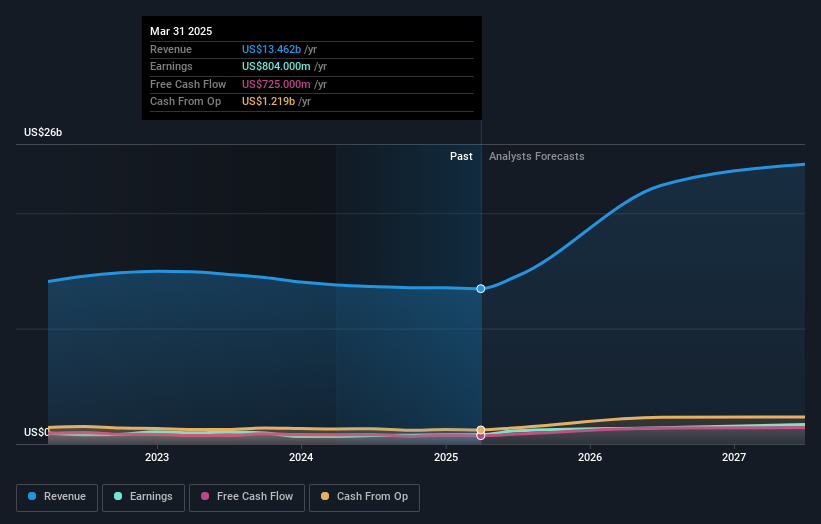The image size is (821, 524).
Task: Click the US$13.462b revenue value
Action: pos(271,49)
